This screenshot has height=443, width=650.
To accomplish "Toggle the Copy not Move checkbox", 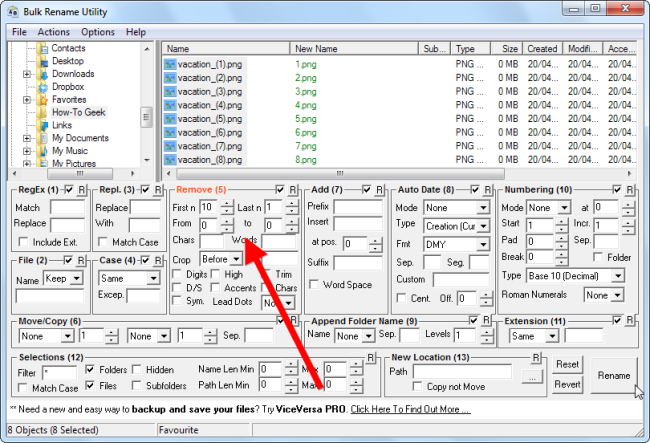I will point(417,386).
